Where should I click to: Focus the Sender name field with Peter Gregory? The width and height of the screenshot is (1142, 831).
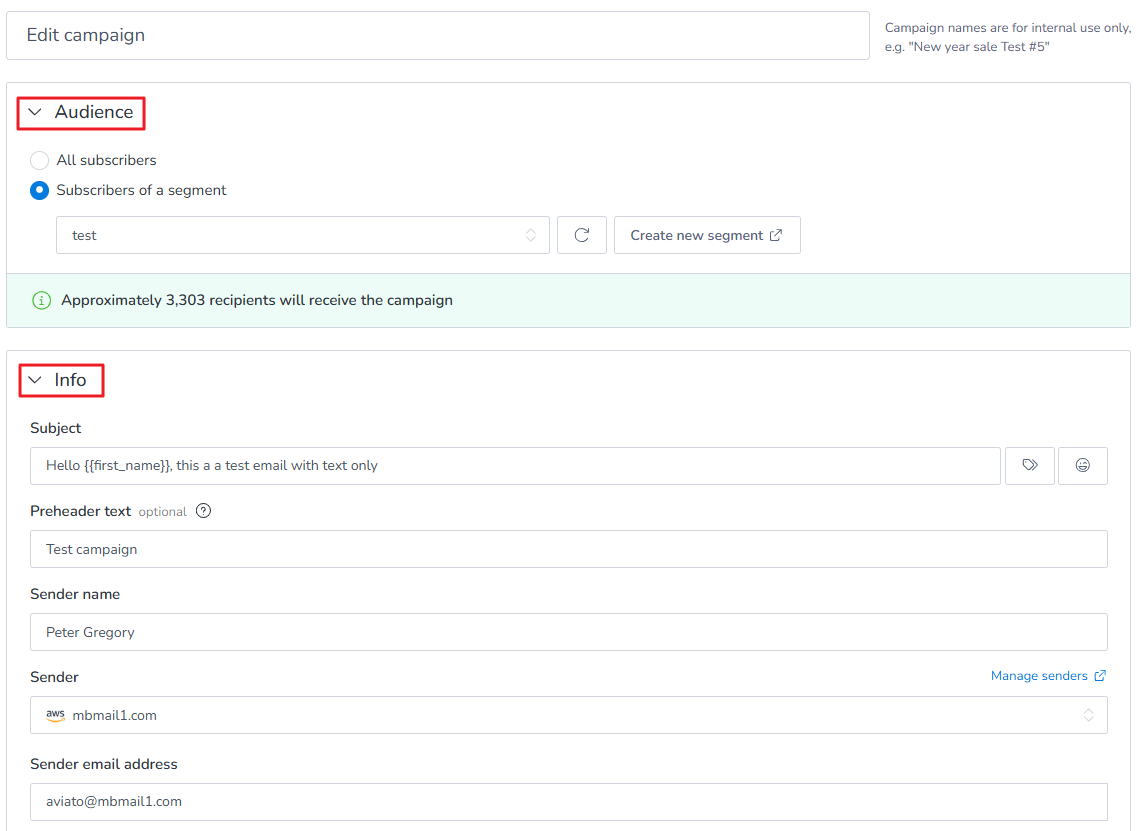point(568,632)
